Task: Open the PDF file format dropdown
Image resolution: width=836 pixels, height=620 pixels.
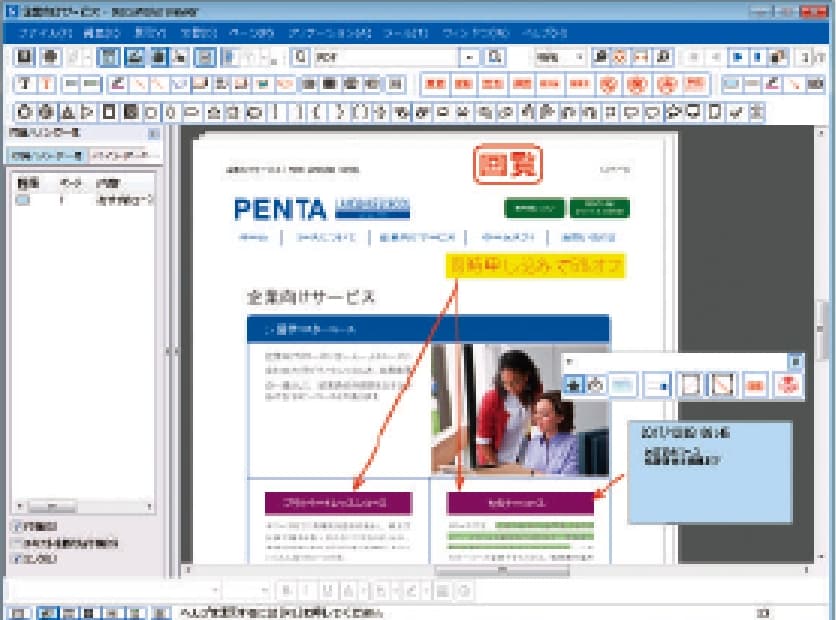Action: coord(470,58)
